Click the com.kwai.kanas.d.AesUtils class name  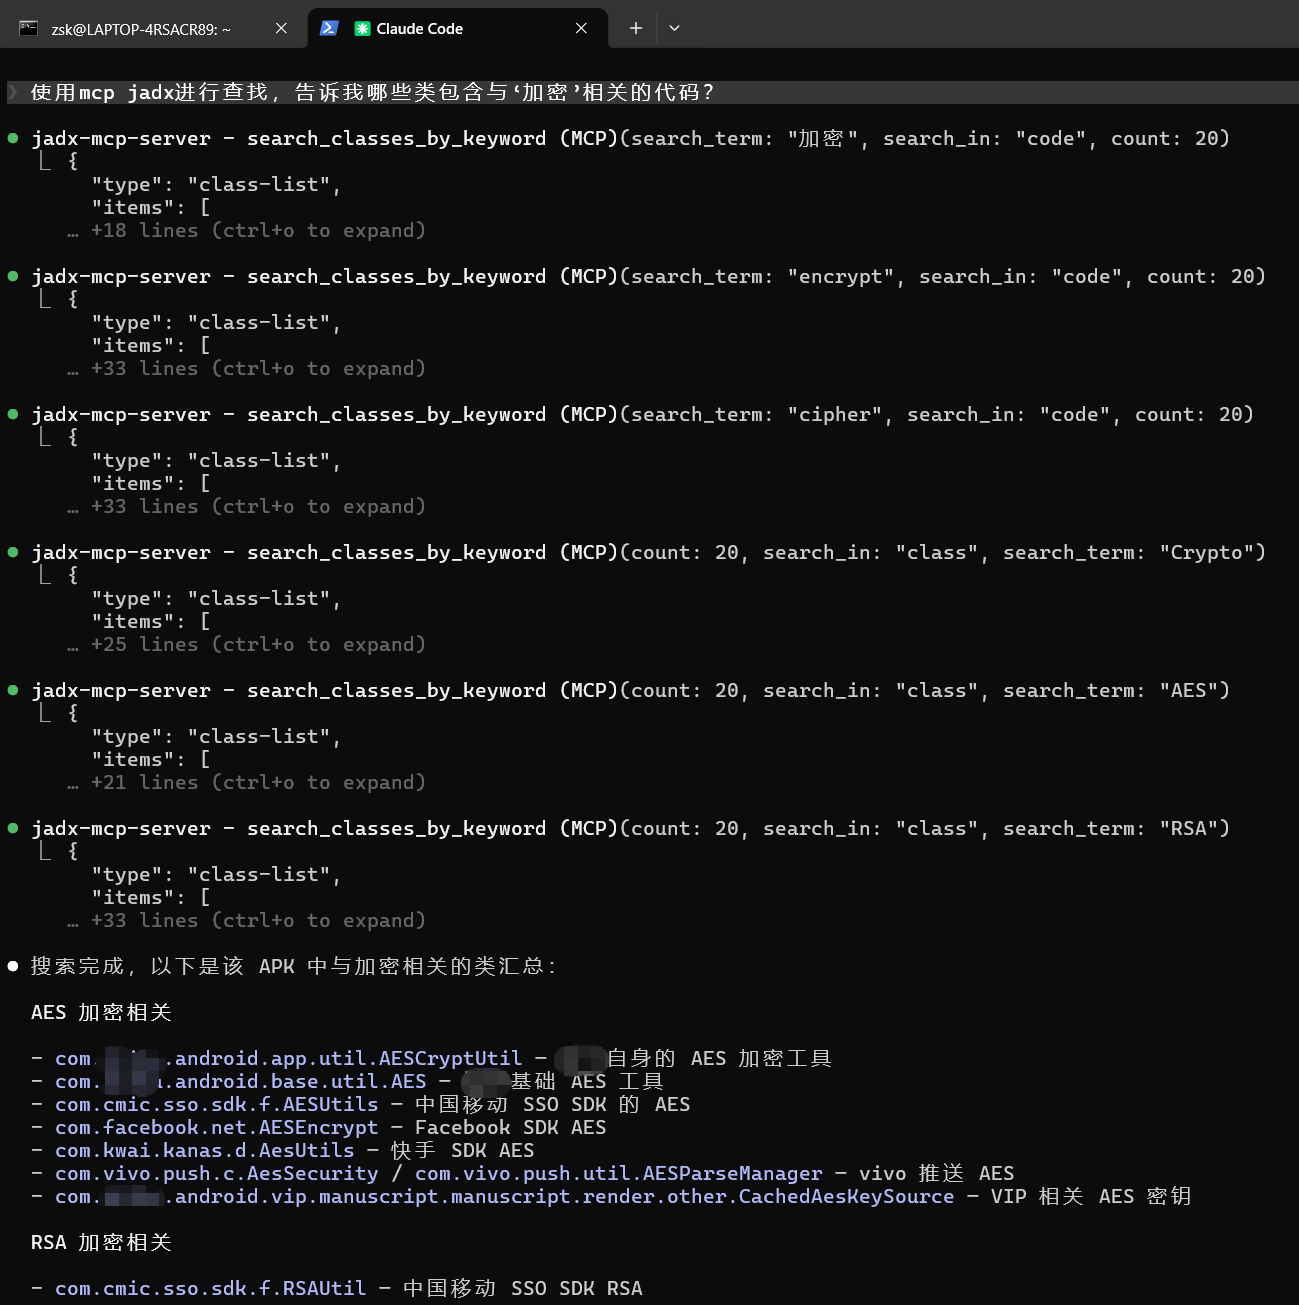[x=204, y=1151]
